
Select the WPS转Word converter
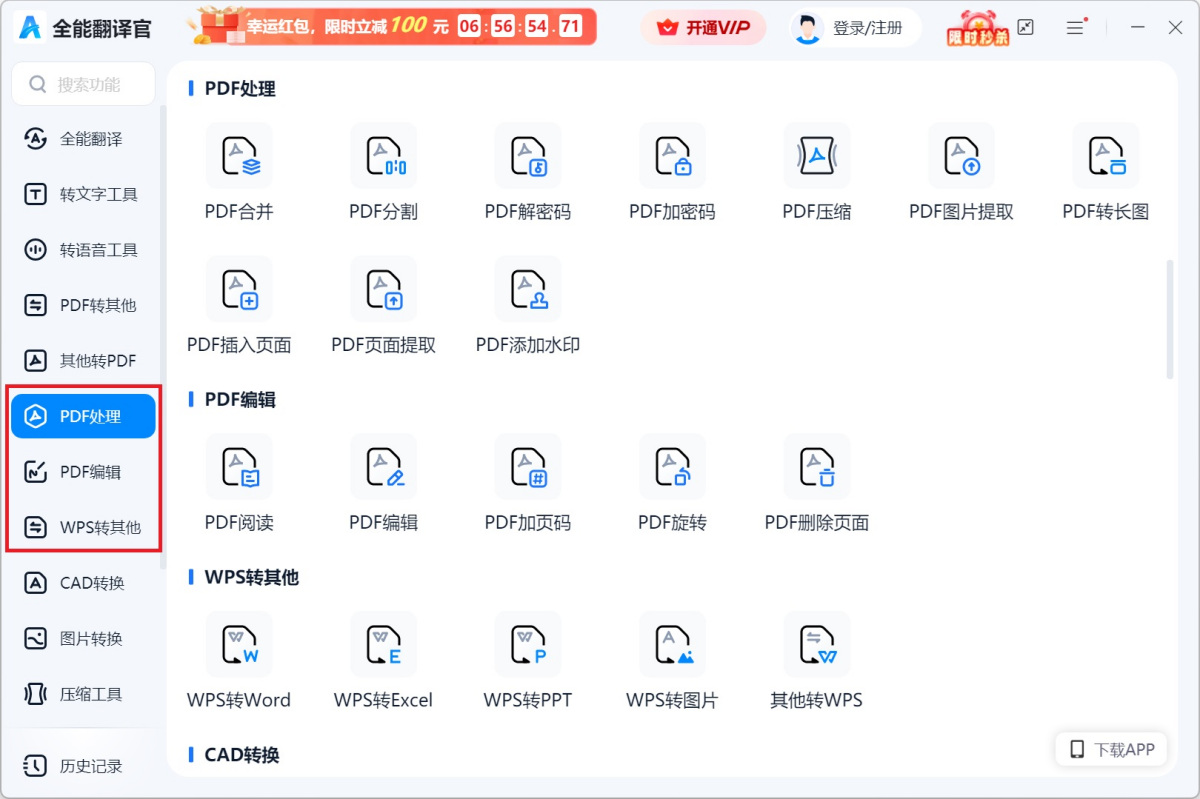239,660
